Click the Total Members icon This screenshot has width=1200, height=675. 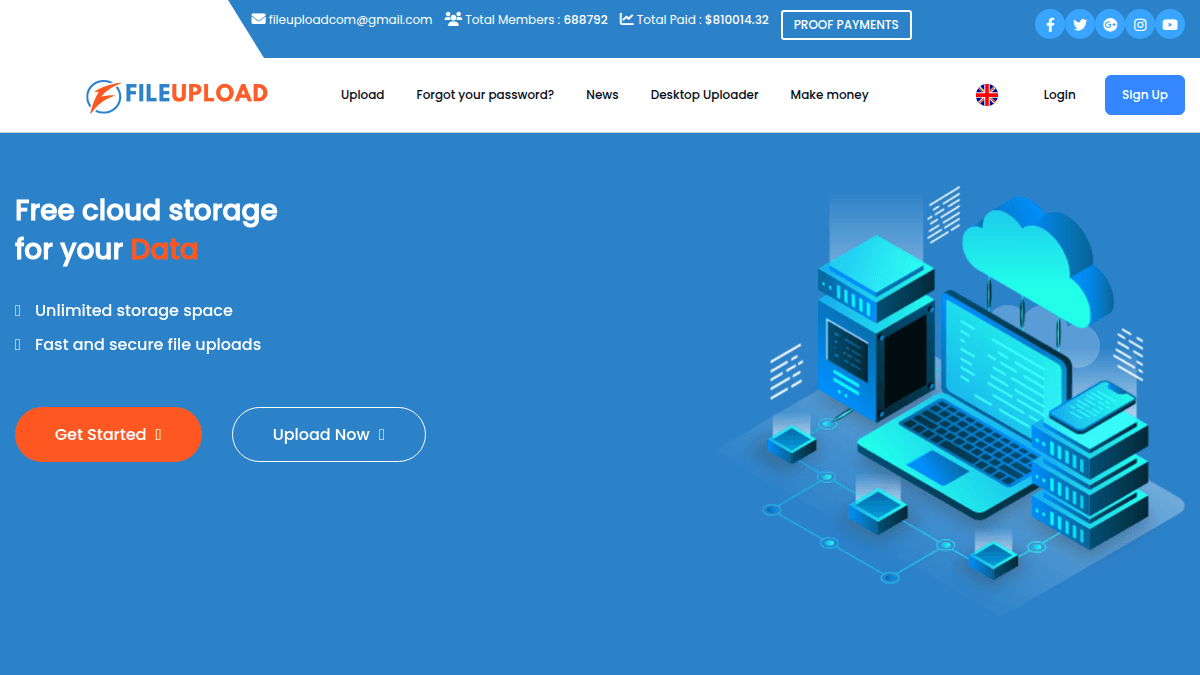[452, 18]
